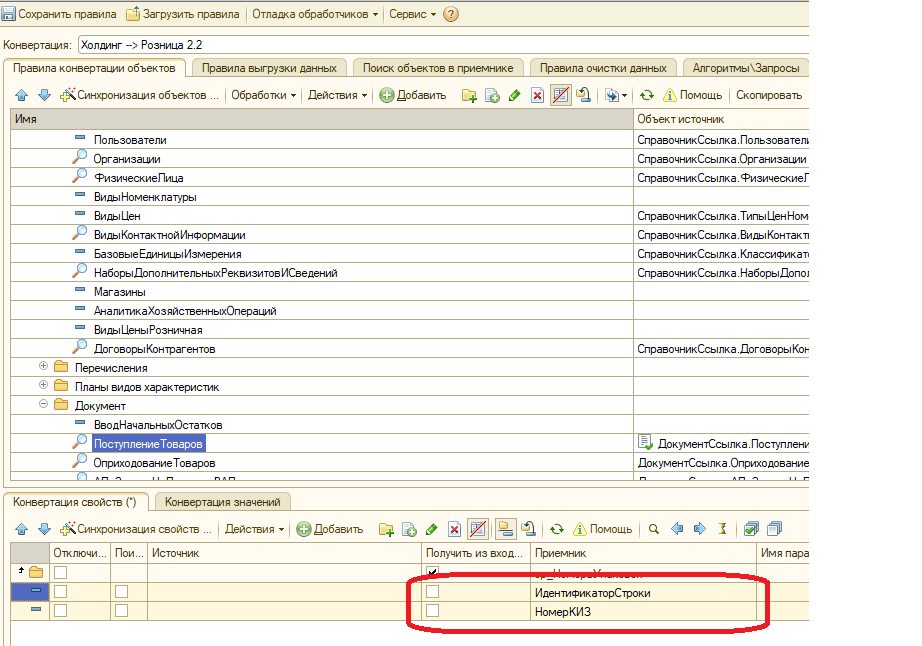The image size is (922, 646).
Task: Open Правила очистки данных tab
Action: tap(603, 68)
